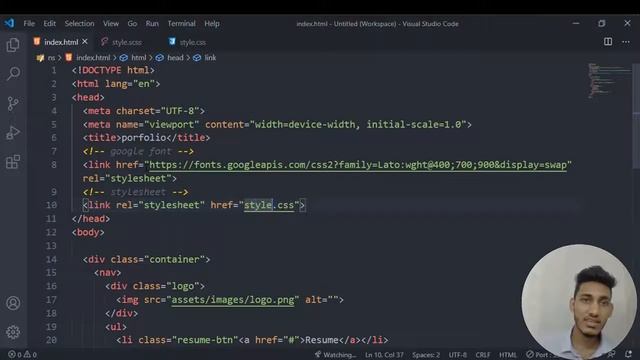Viewport: 640px width, 360px height.
Task: Open the Extensions view
Action: [x=13, y=162]
